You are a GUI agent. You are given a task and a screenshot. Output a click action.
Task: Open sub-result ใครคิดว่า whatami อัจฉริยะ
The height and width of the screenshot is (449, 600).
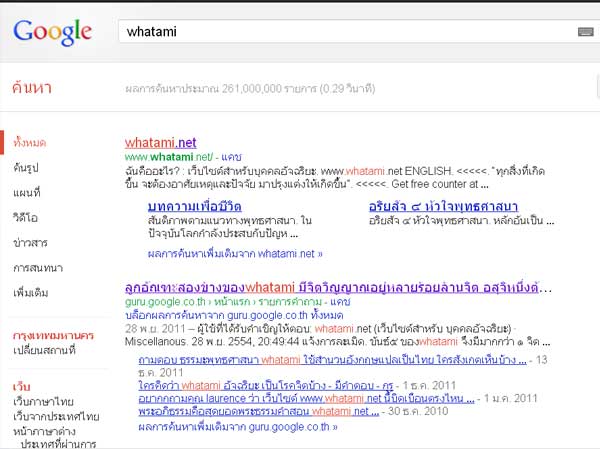pos(266,385)
